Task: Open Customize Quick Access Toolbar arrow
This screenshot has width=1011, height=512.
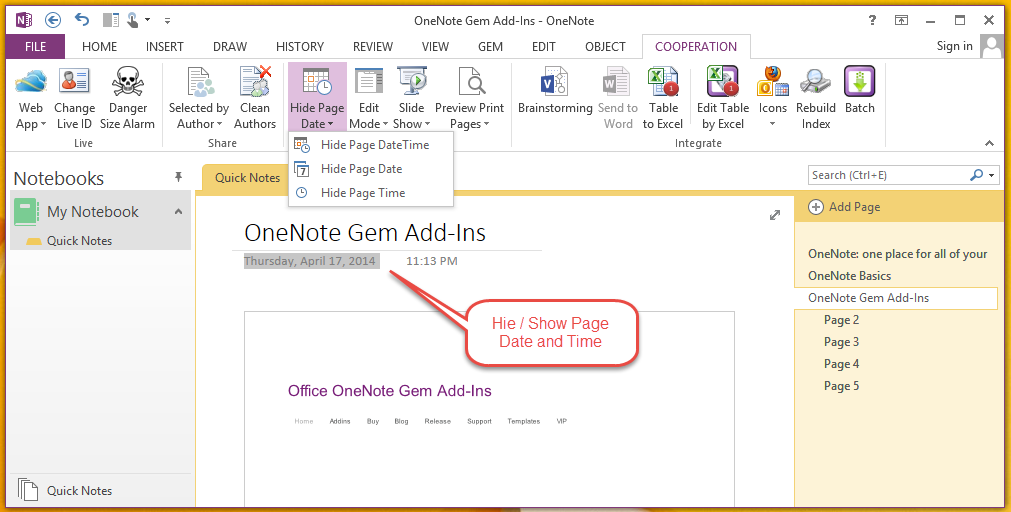Action: point(167,21)
